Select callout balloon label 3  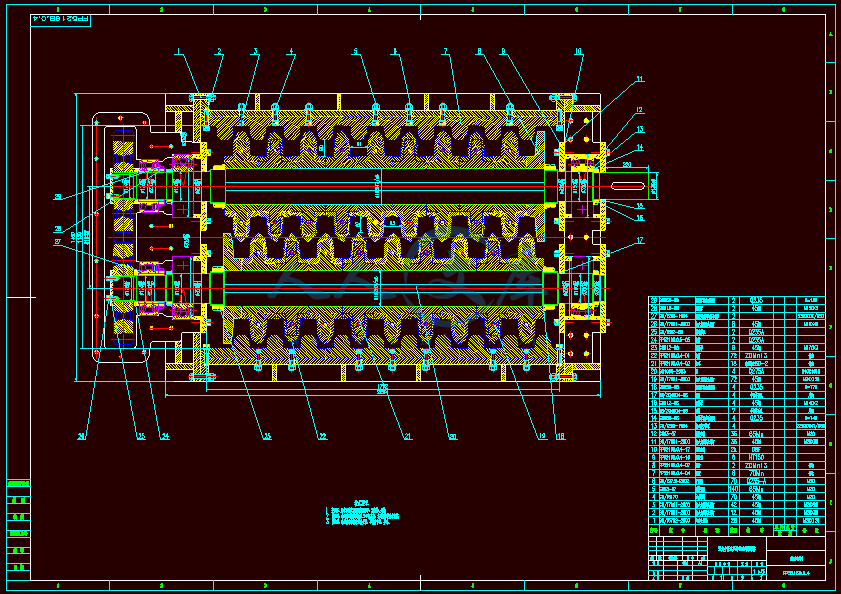pos(256,52)
